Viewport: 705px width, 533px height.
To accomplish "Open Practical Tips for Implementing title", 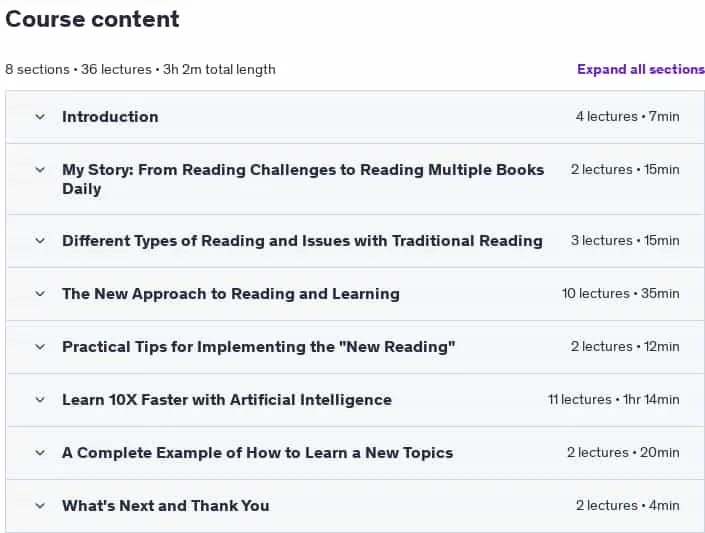I will [x=259, y=347].
